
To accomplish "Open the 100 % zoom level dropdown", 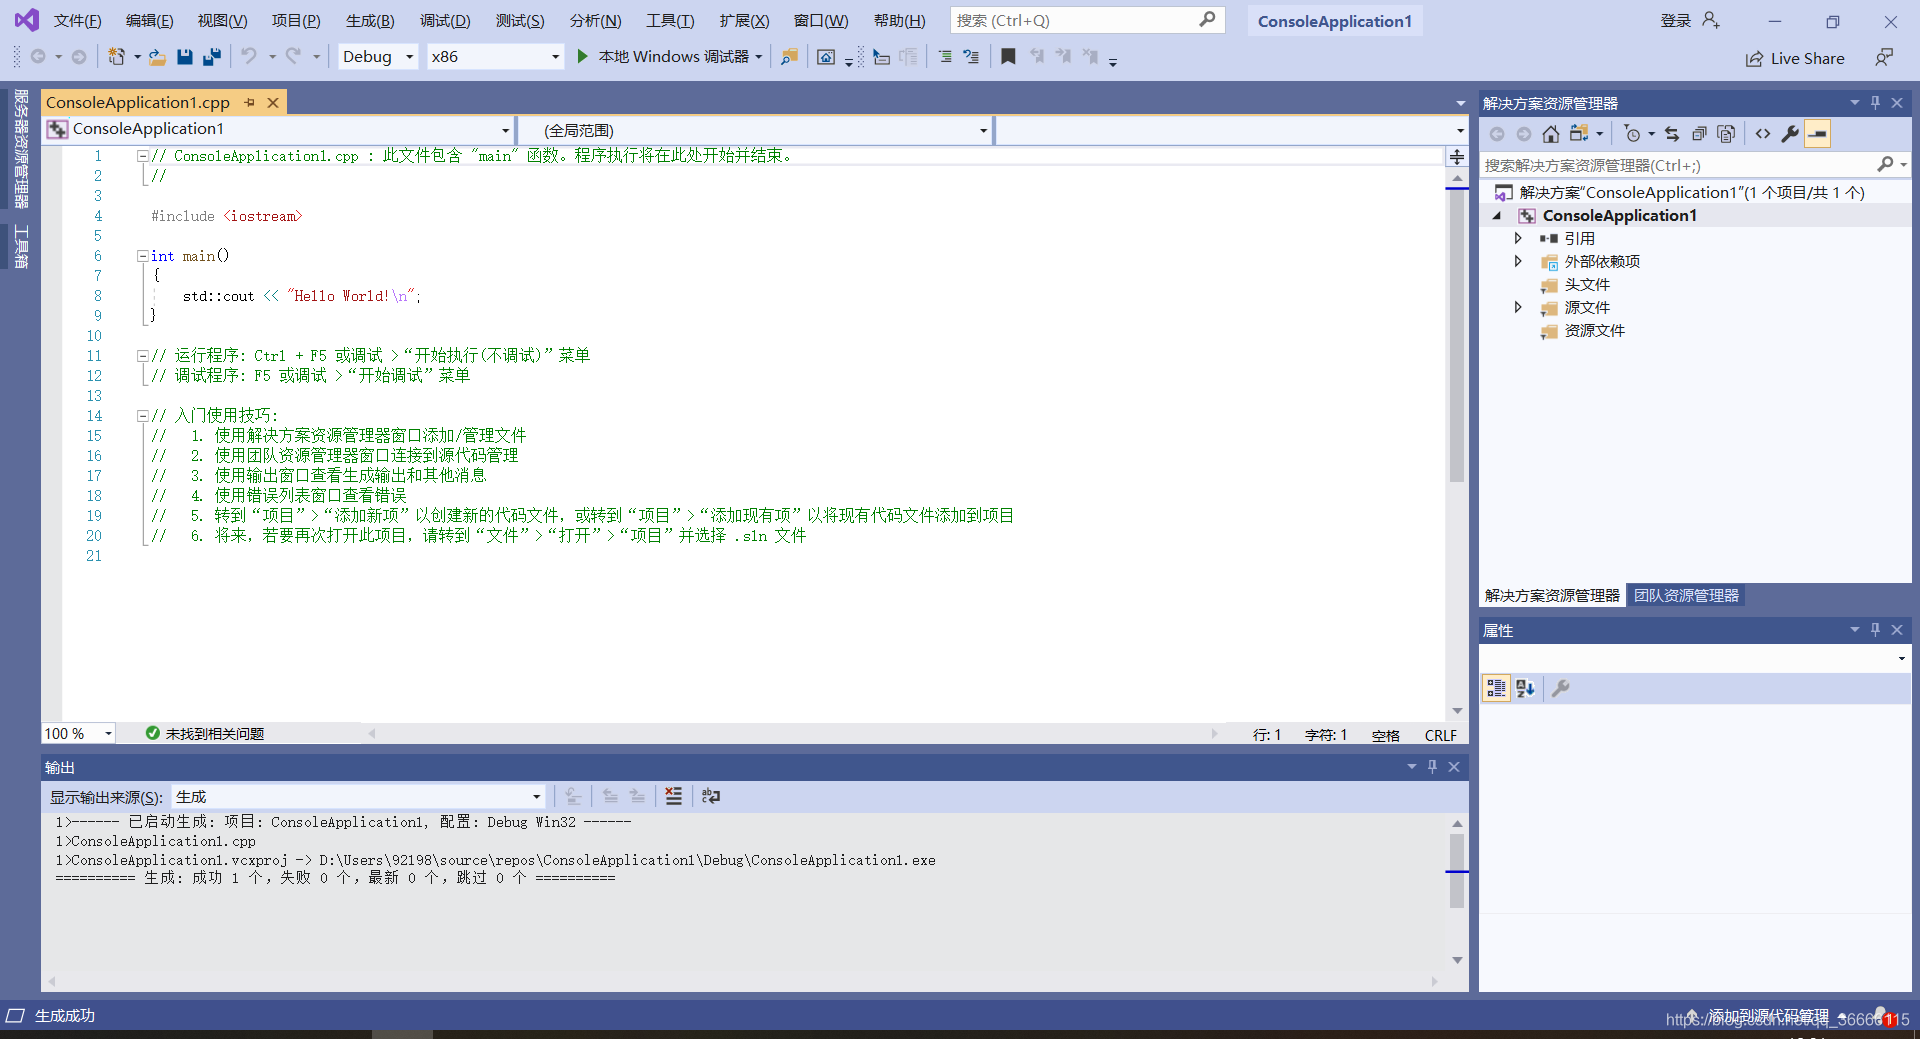I will 78,734.
